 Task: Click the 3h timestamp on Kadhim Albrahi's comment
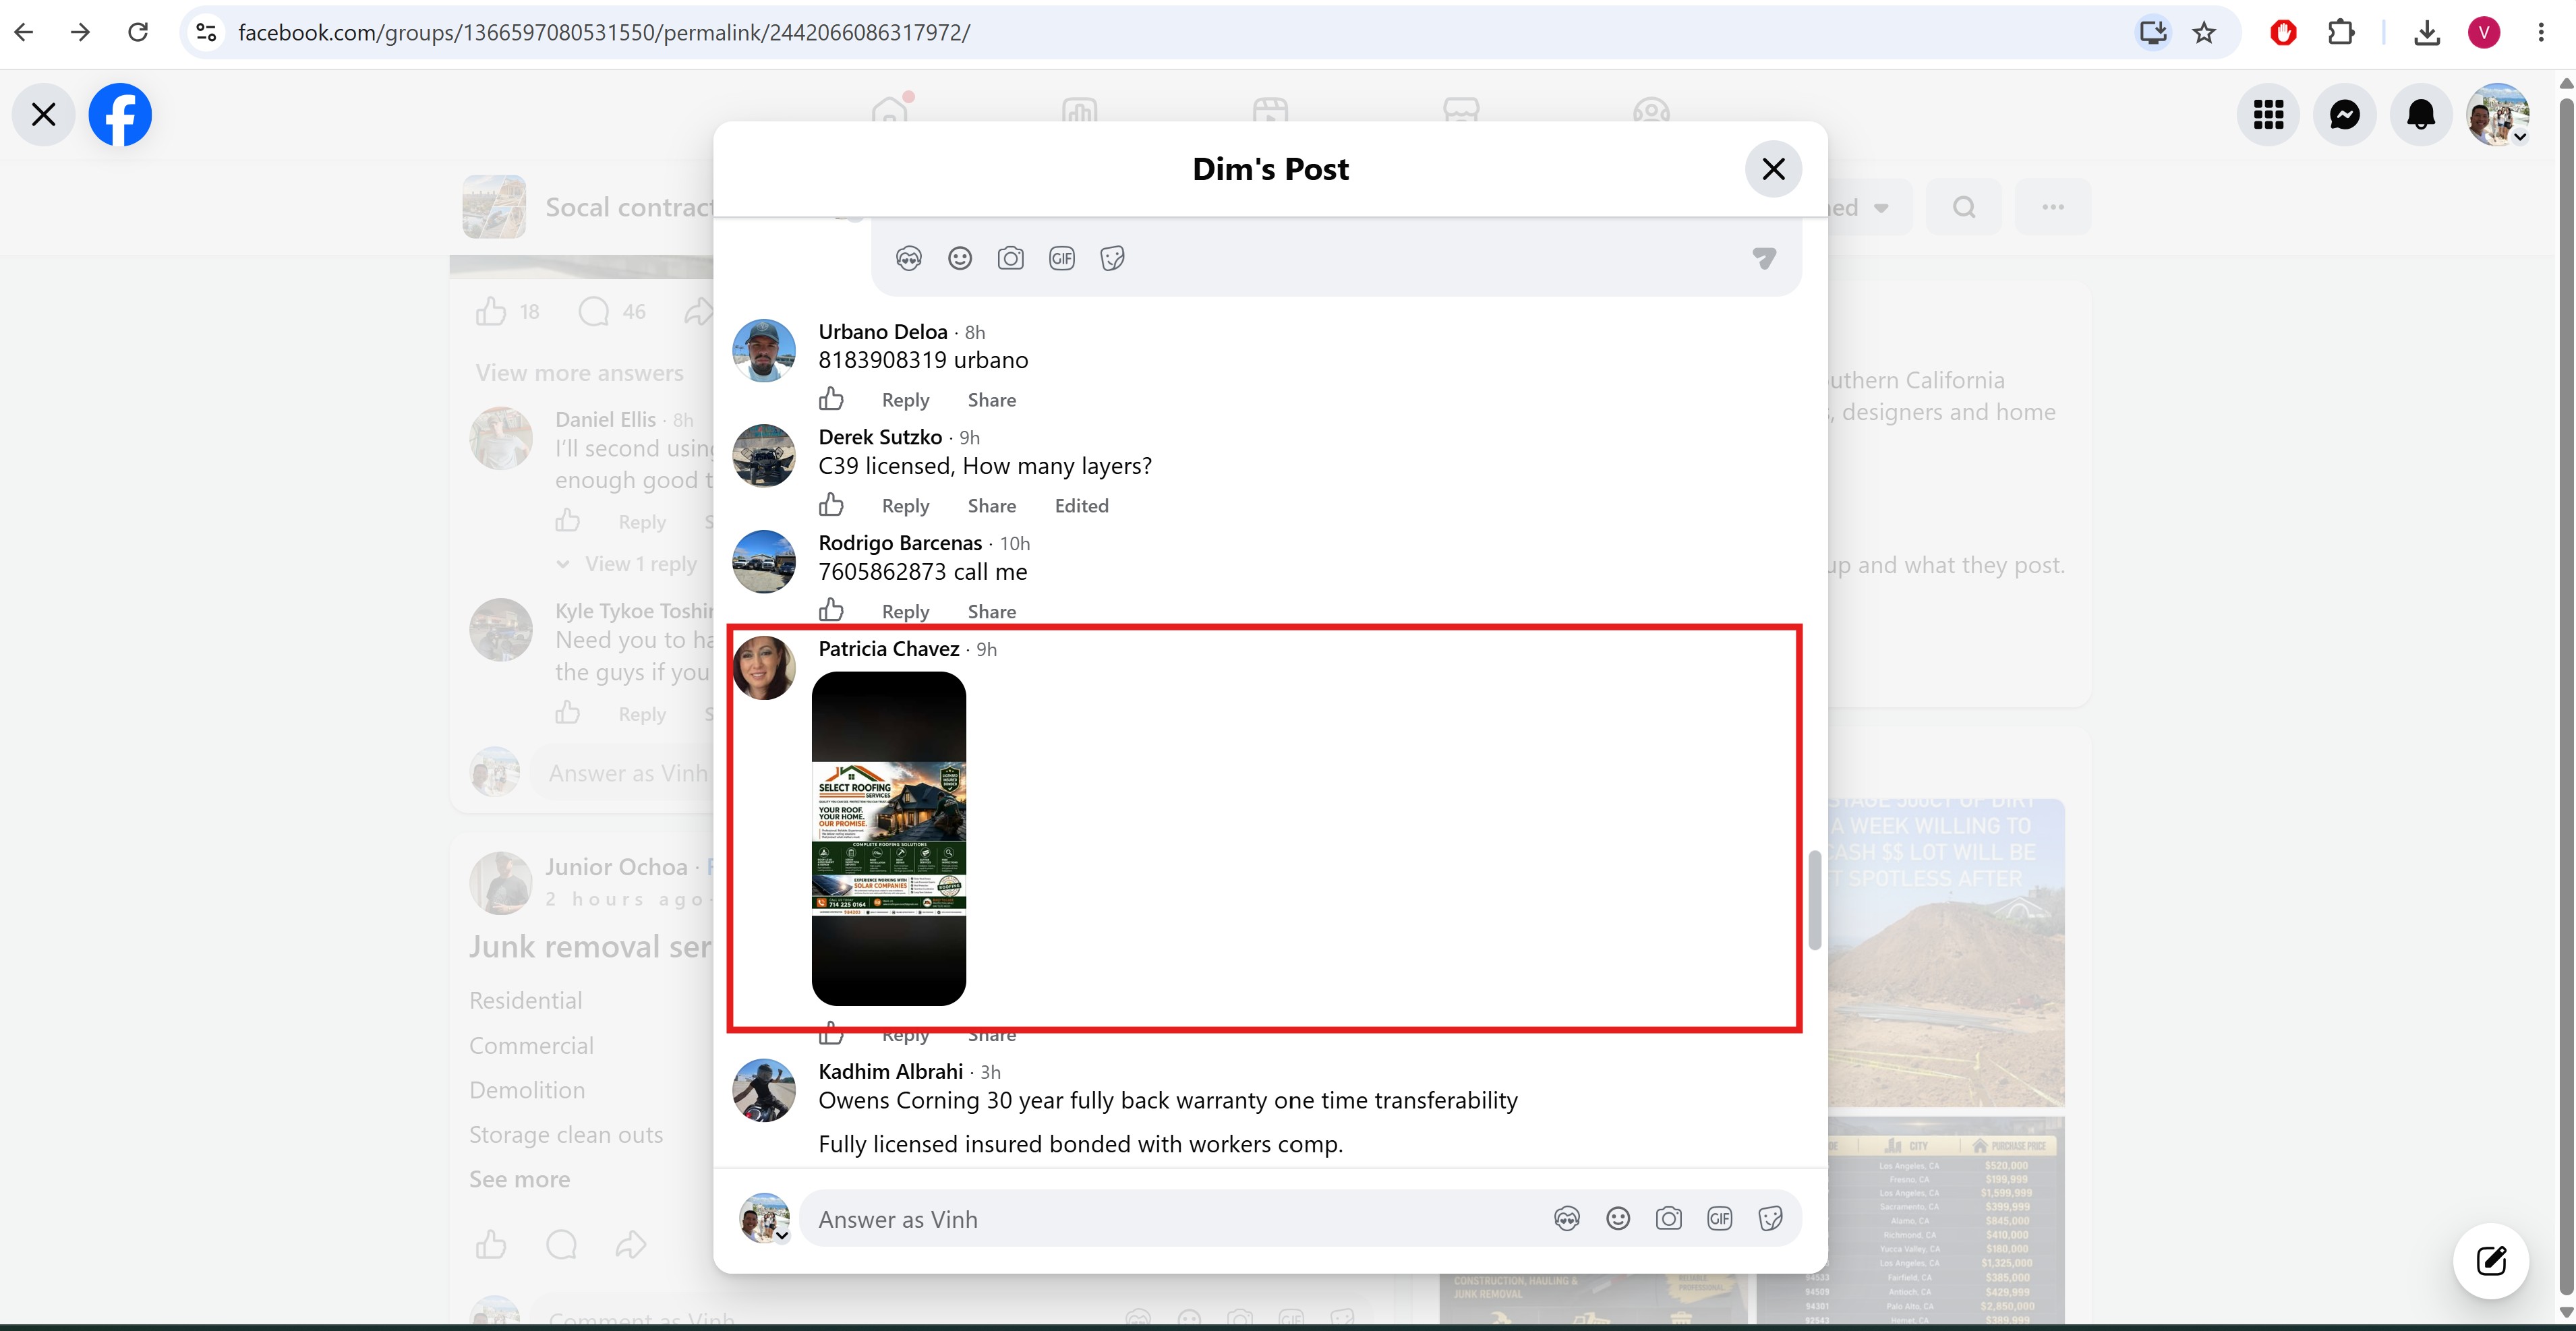click(x=990, y=1073)
